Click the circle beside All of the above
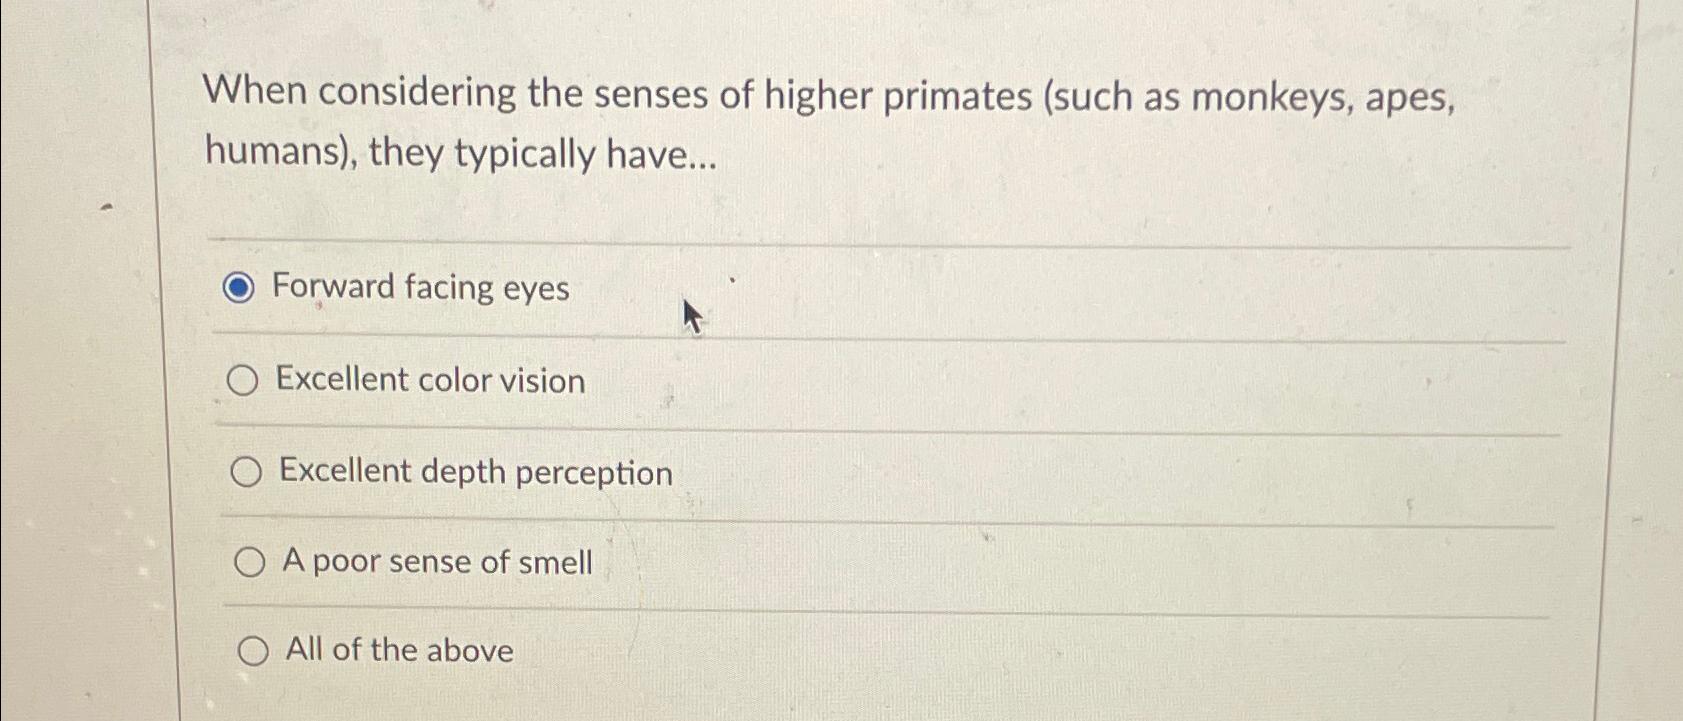This screenshot has height=721, width=1683. (x=253, y=651)
